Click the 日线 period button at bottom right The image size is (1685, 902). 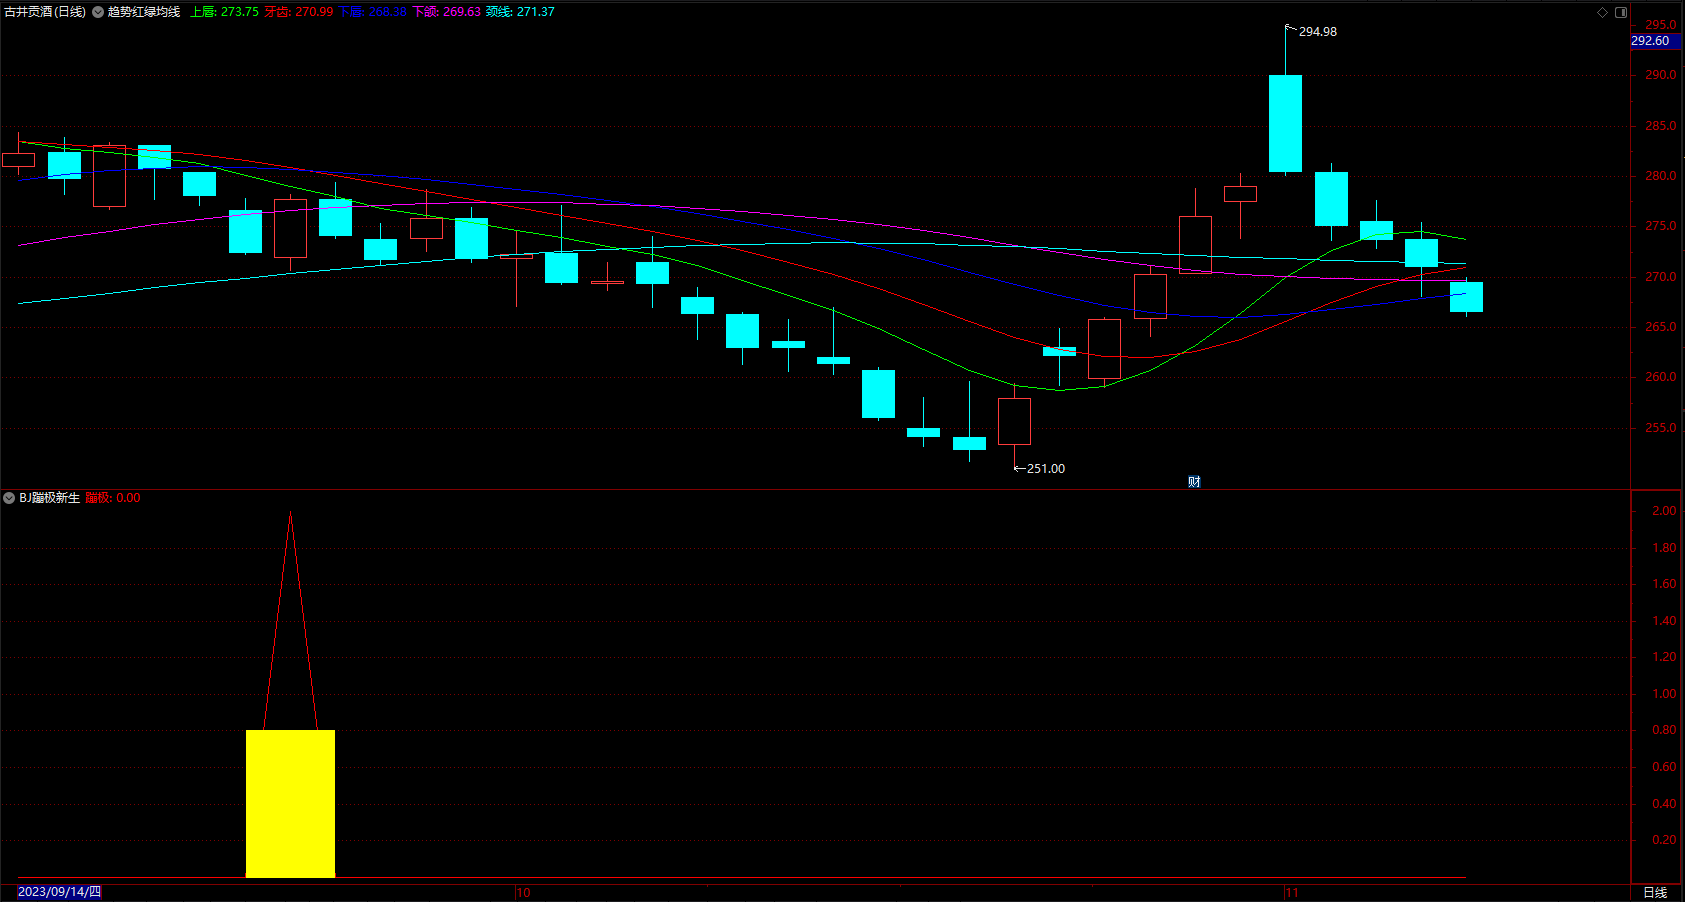(1655, 892)
